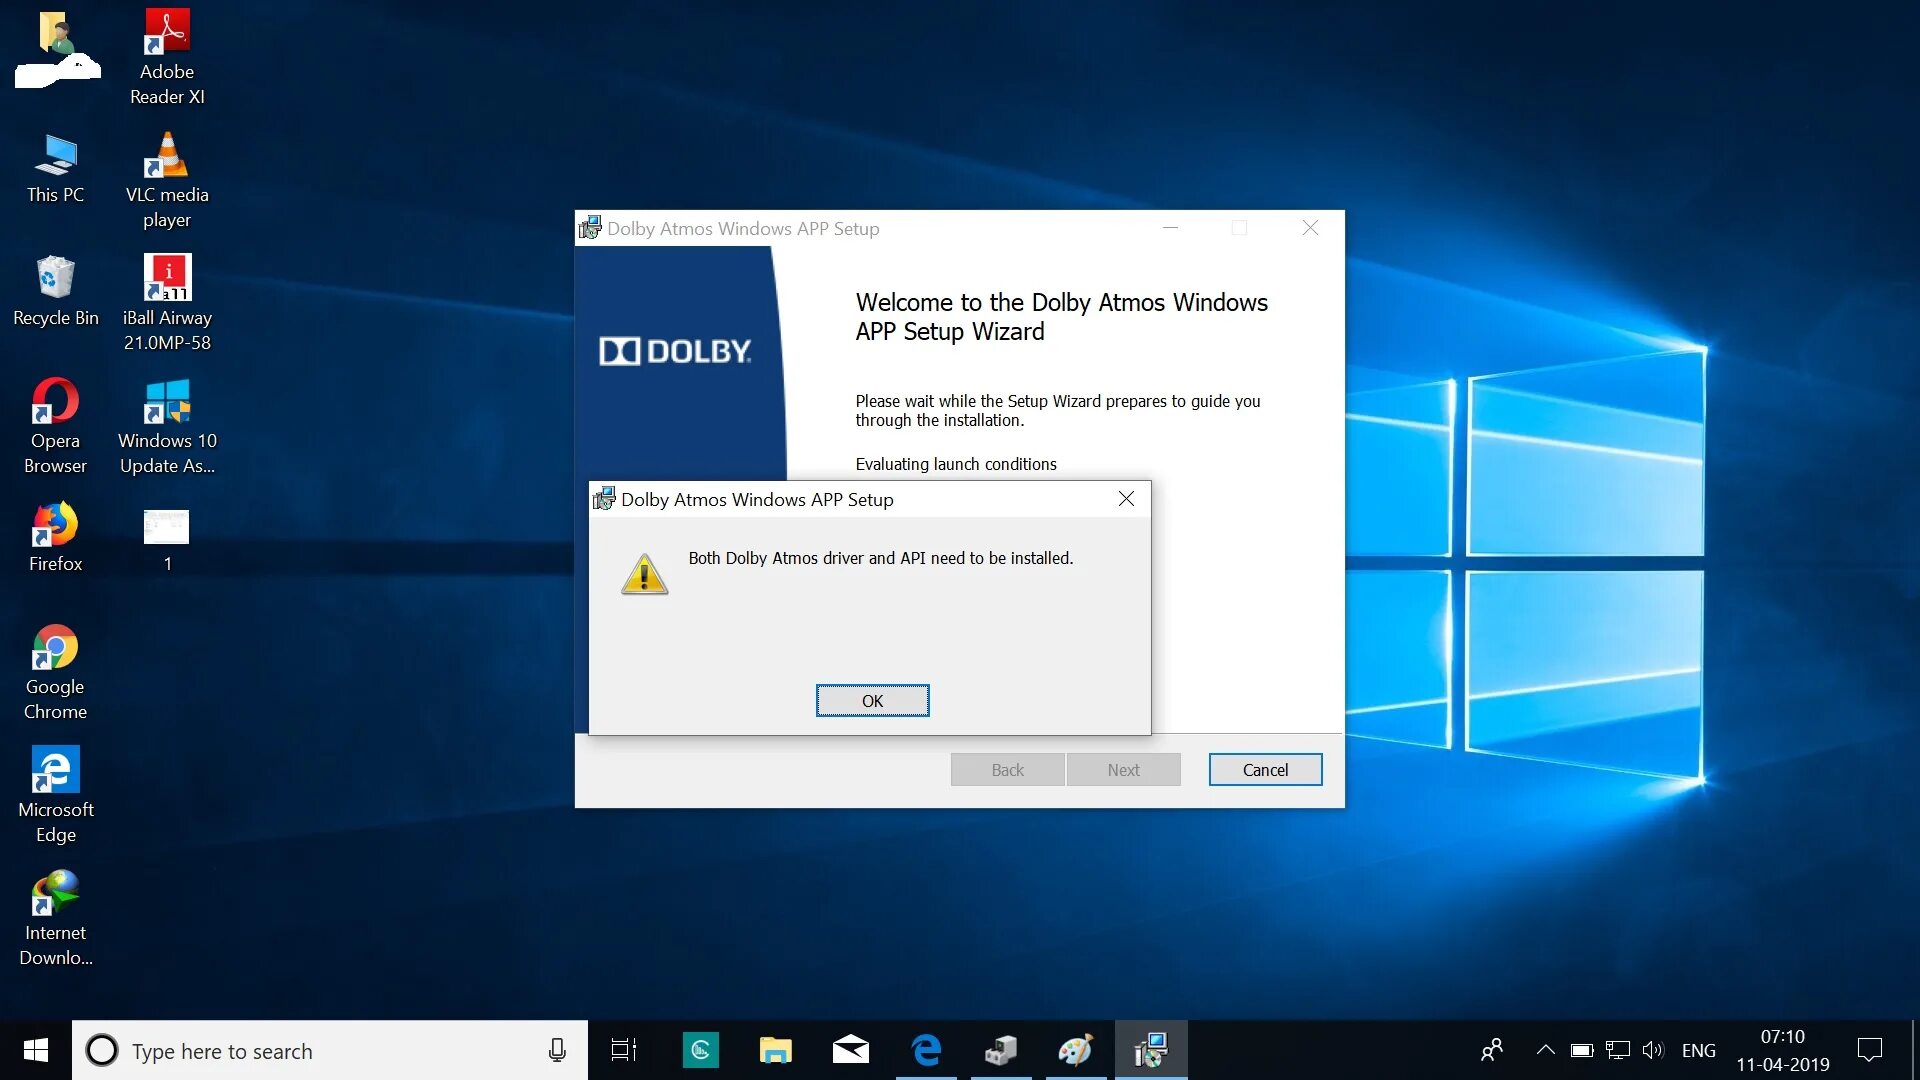Show hidden system tray icons
This screenshot has height=1080, width=1920.
click(1545, 1050)
